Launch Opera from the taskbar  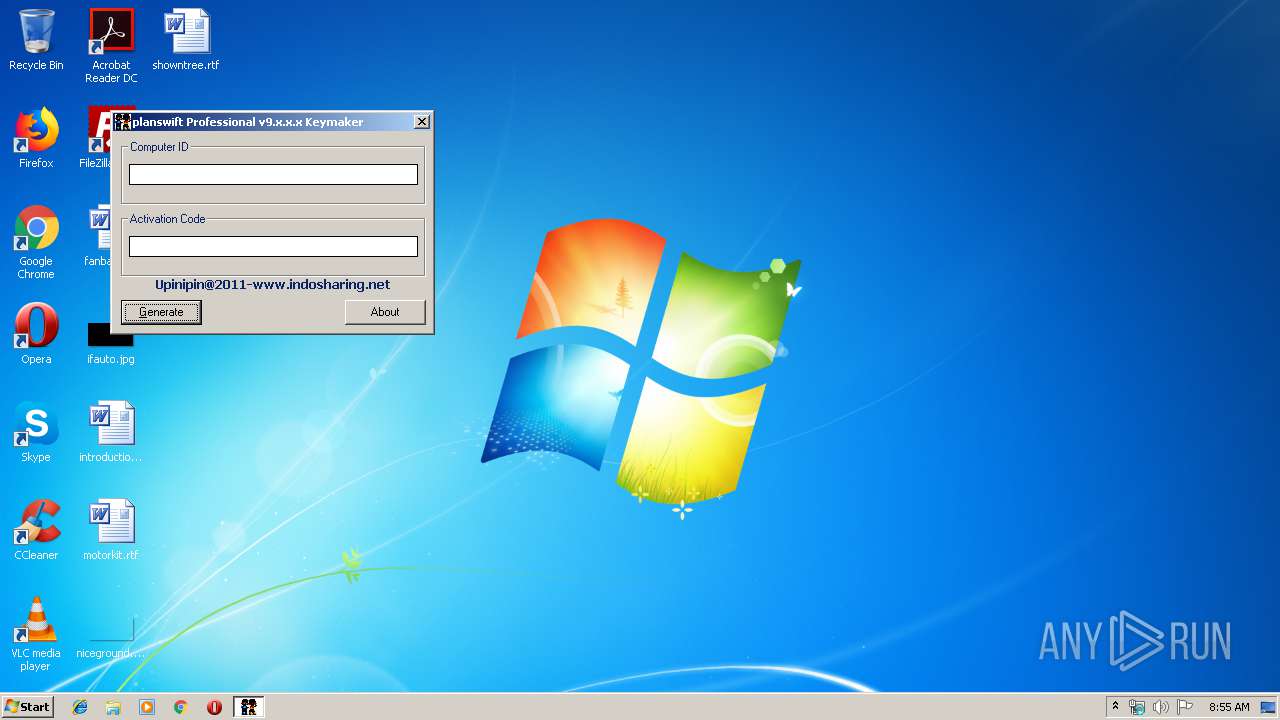(214, 707)
